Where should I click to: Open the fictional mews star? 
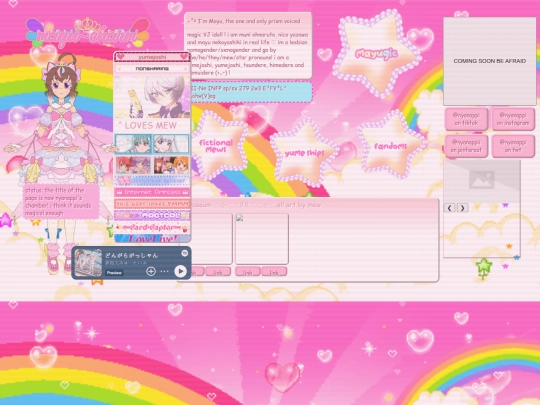pyautogui.click(x=216, y=146)
